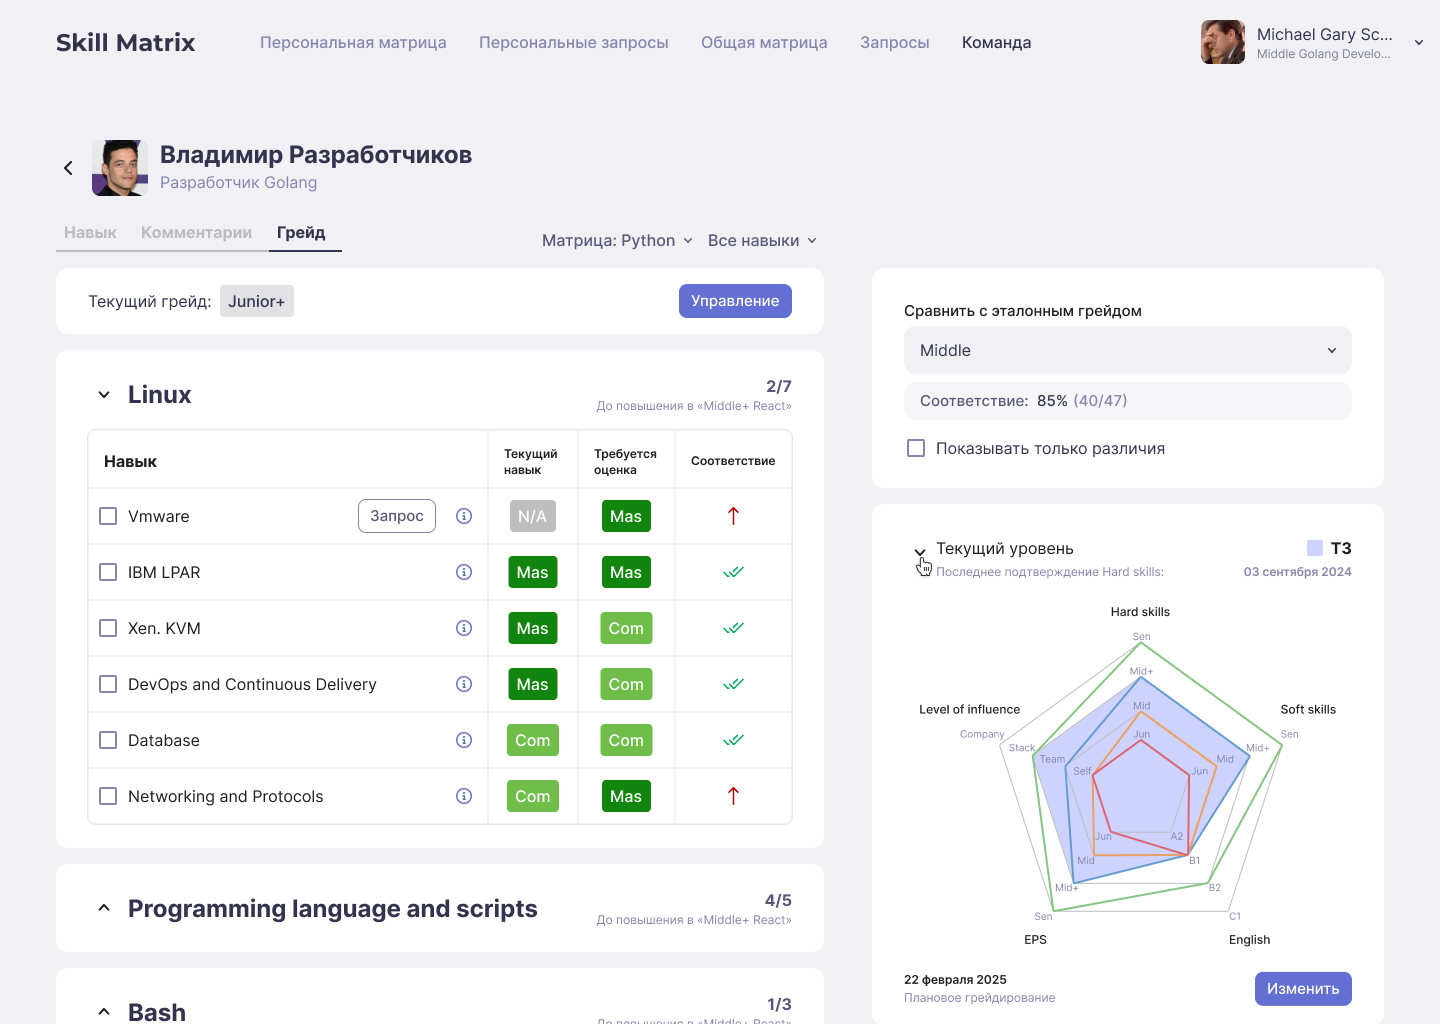Viewport: 1440px width, 1024px height.
Task: Switch to the Комментарии tab
Action: [x=196, y=232]
